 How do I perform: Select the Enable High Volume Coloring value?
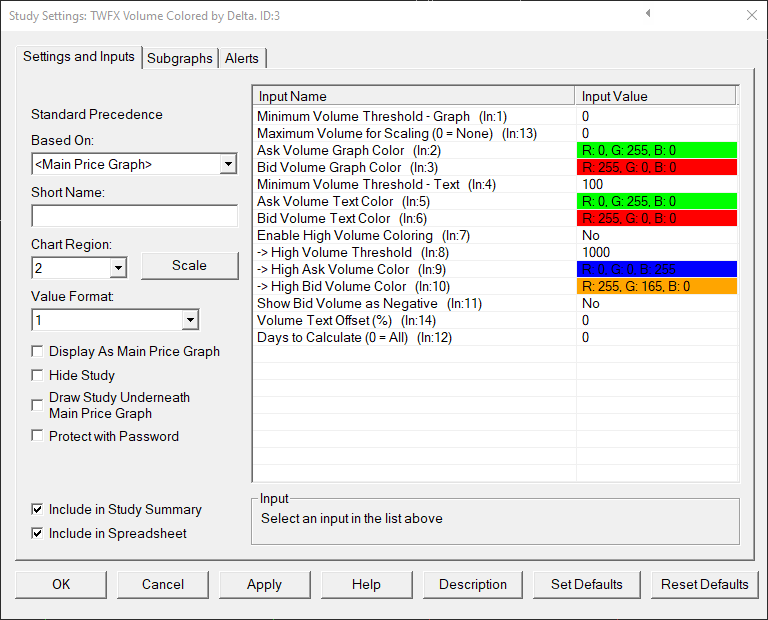(657, 235)
